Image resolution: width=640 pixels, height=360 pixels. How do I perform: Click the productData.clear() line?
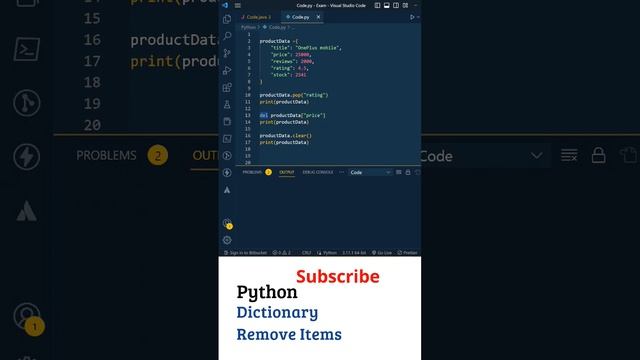click(x=286, y=136)
